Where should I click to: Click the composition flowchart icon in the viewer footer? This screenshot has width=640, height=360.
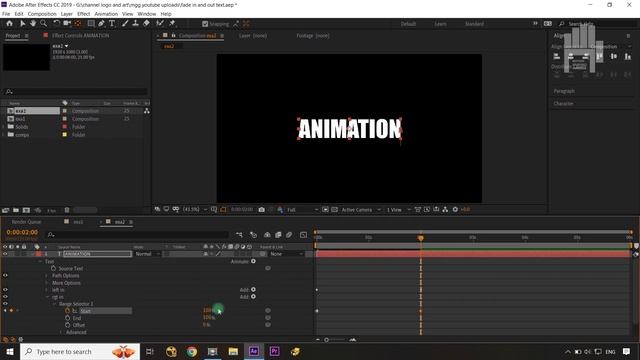coord(445,209)
